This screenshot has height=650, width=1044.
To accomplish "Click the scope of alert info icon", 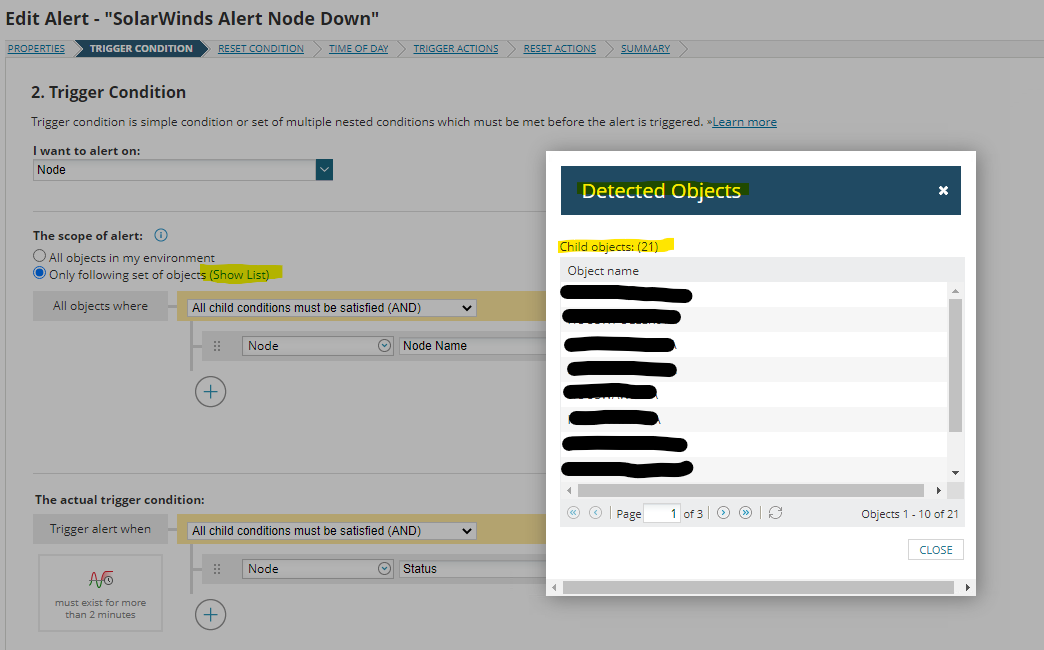I will pos(161,235).
